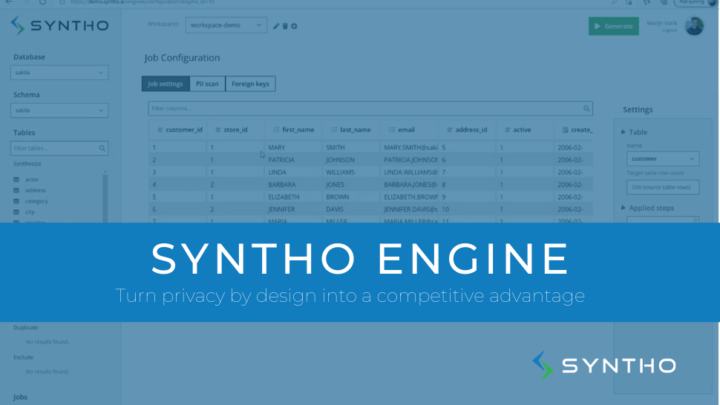The image size is (720, 405).
Task: Click the user profile avatar
Action: tap(694, 26)
